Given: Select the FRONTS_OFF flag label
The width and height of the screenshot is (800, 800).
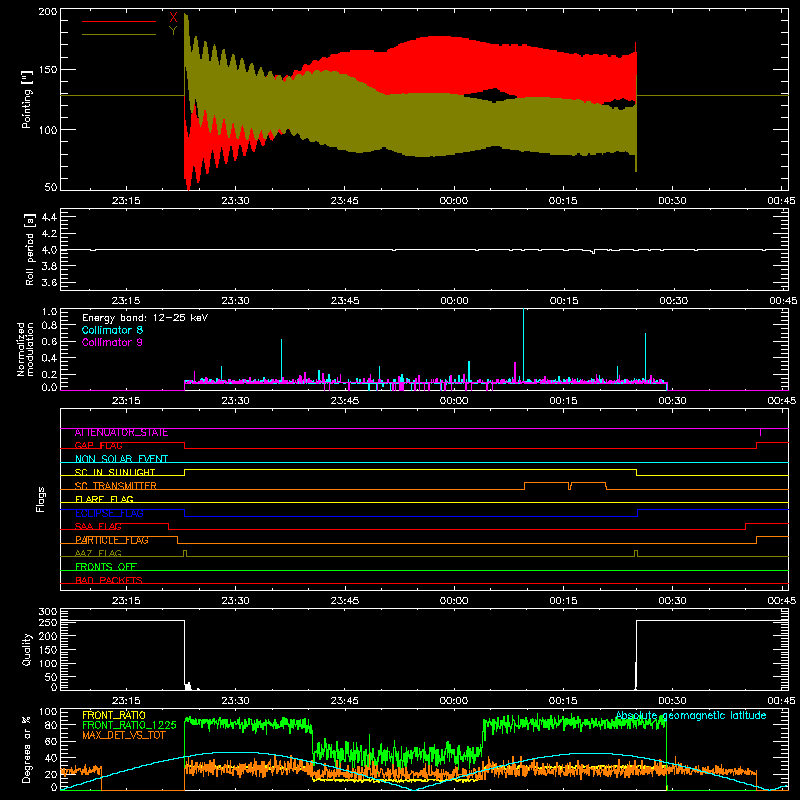Looking at the screenshot, I should [x=106, y=567].
